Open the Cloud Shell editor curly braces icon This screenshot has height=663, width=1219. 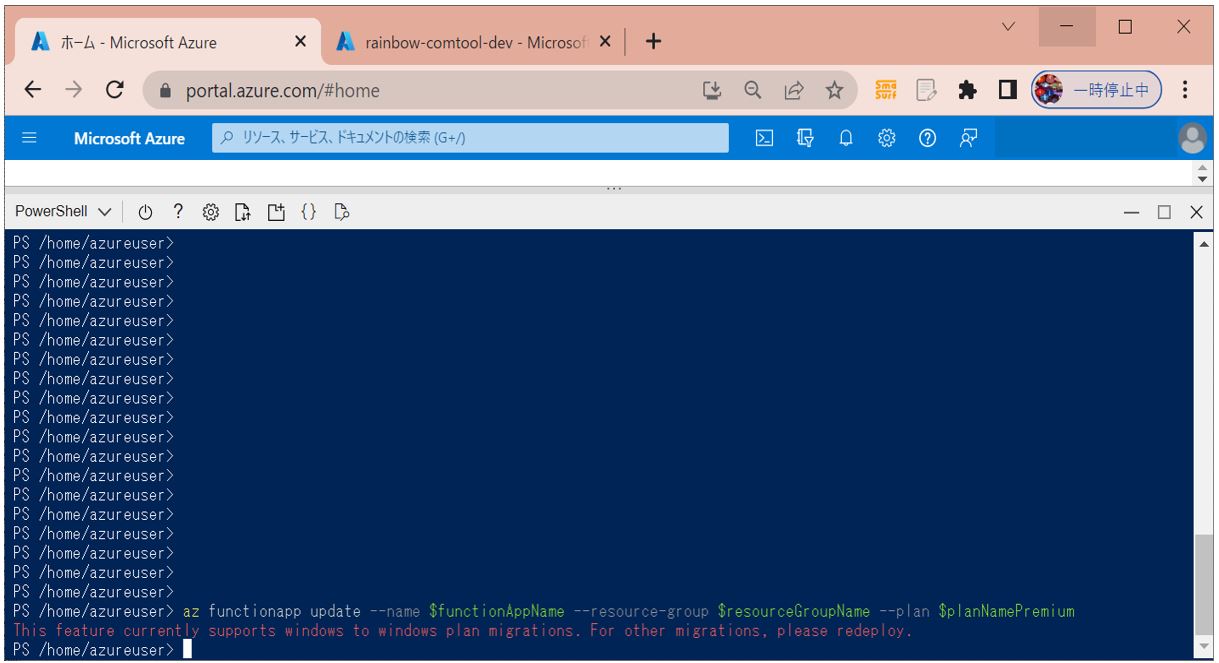click(x=308, y=212)
